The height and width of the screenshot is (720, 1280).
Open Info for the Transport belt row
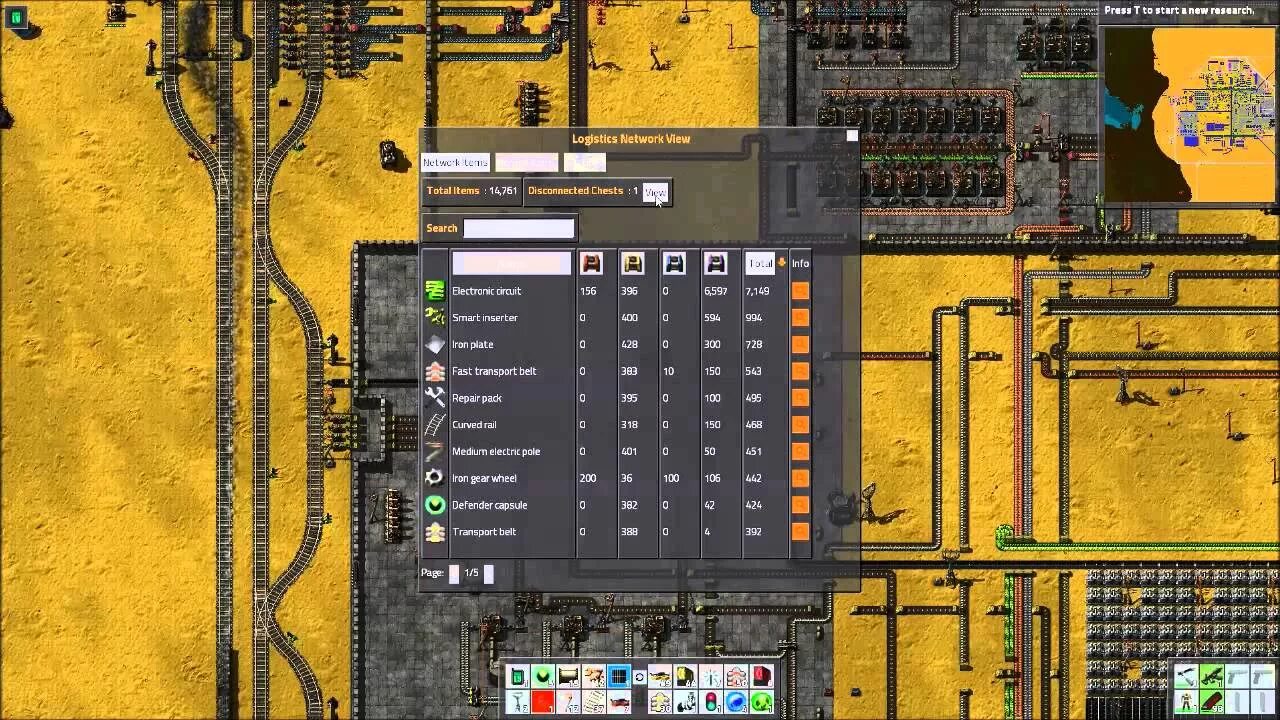(800, 532)
